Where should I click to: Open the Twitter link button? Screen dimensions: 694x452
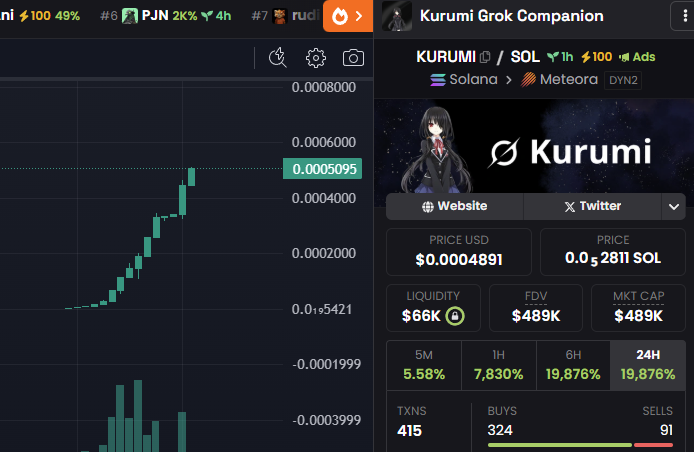[x=592, y=206]
